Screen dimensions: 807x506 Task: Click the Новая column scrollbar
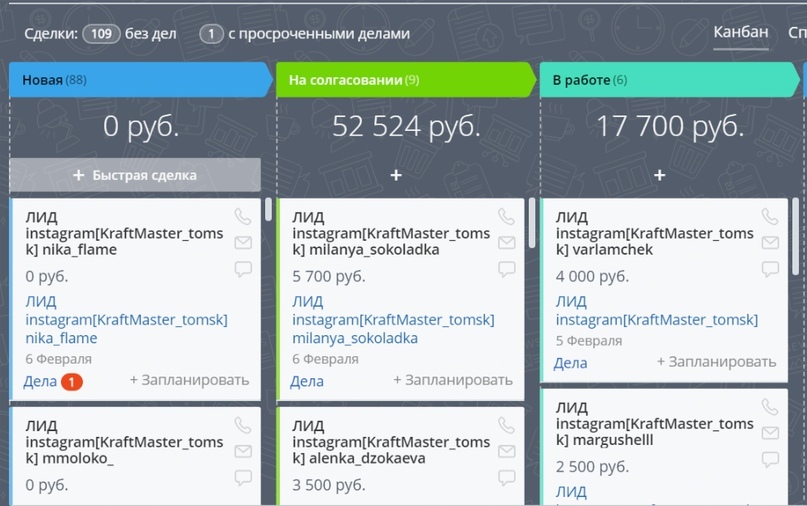[x=268, y=210]
